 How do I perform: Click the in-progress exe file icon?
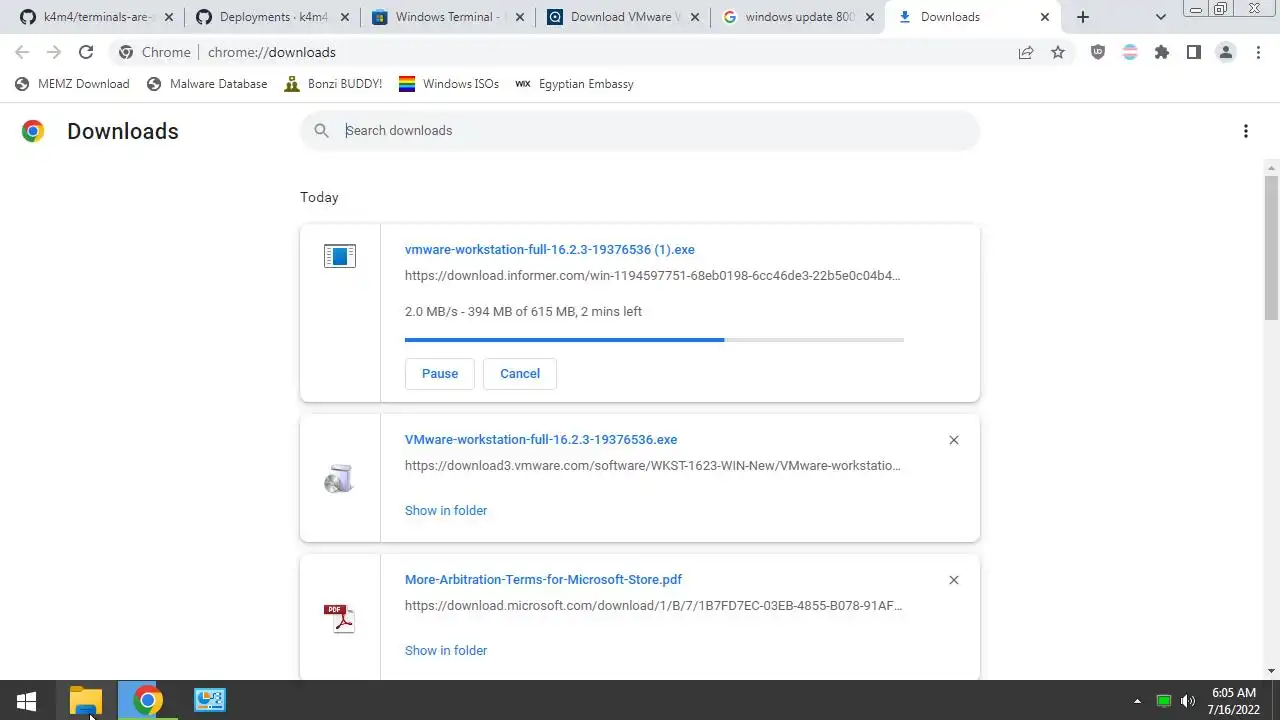(340, 256)
